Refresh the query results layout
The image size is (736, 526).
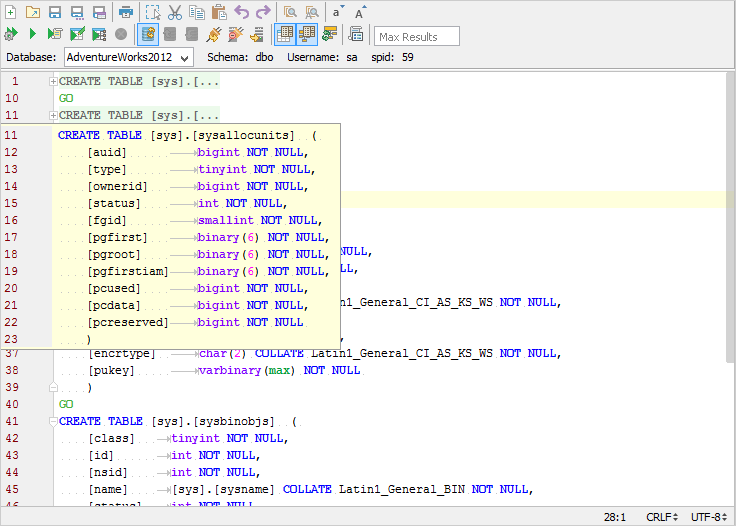(330, 34)
